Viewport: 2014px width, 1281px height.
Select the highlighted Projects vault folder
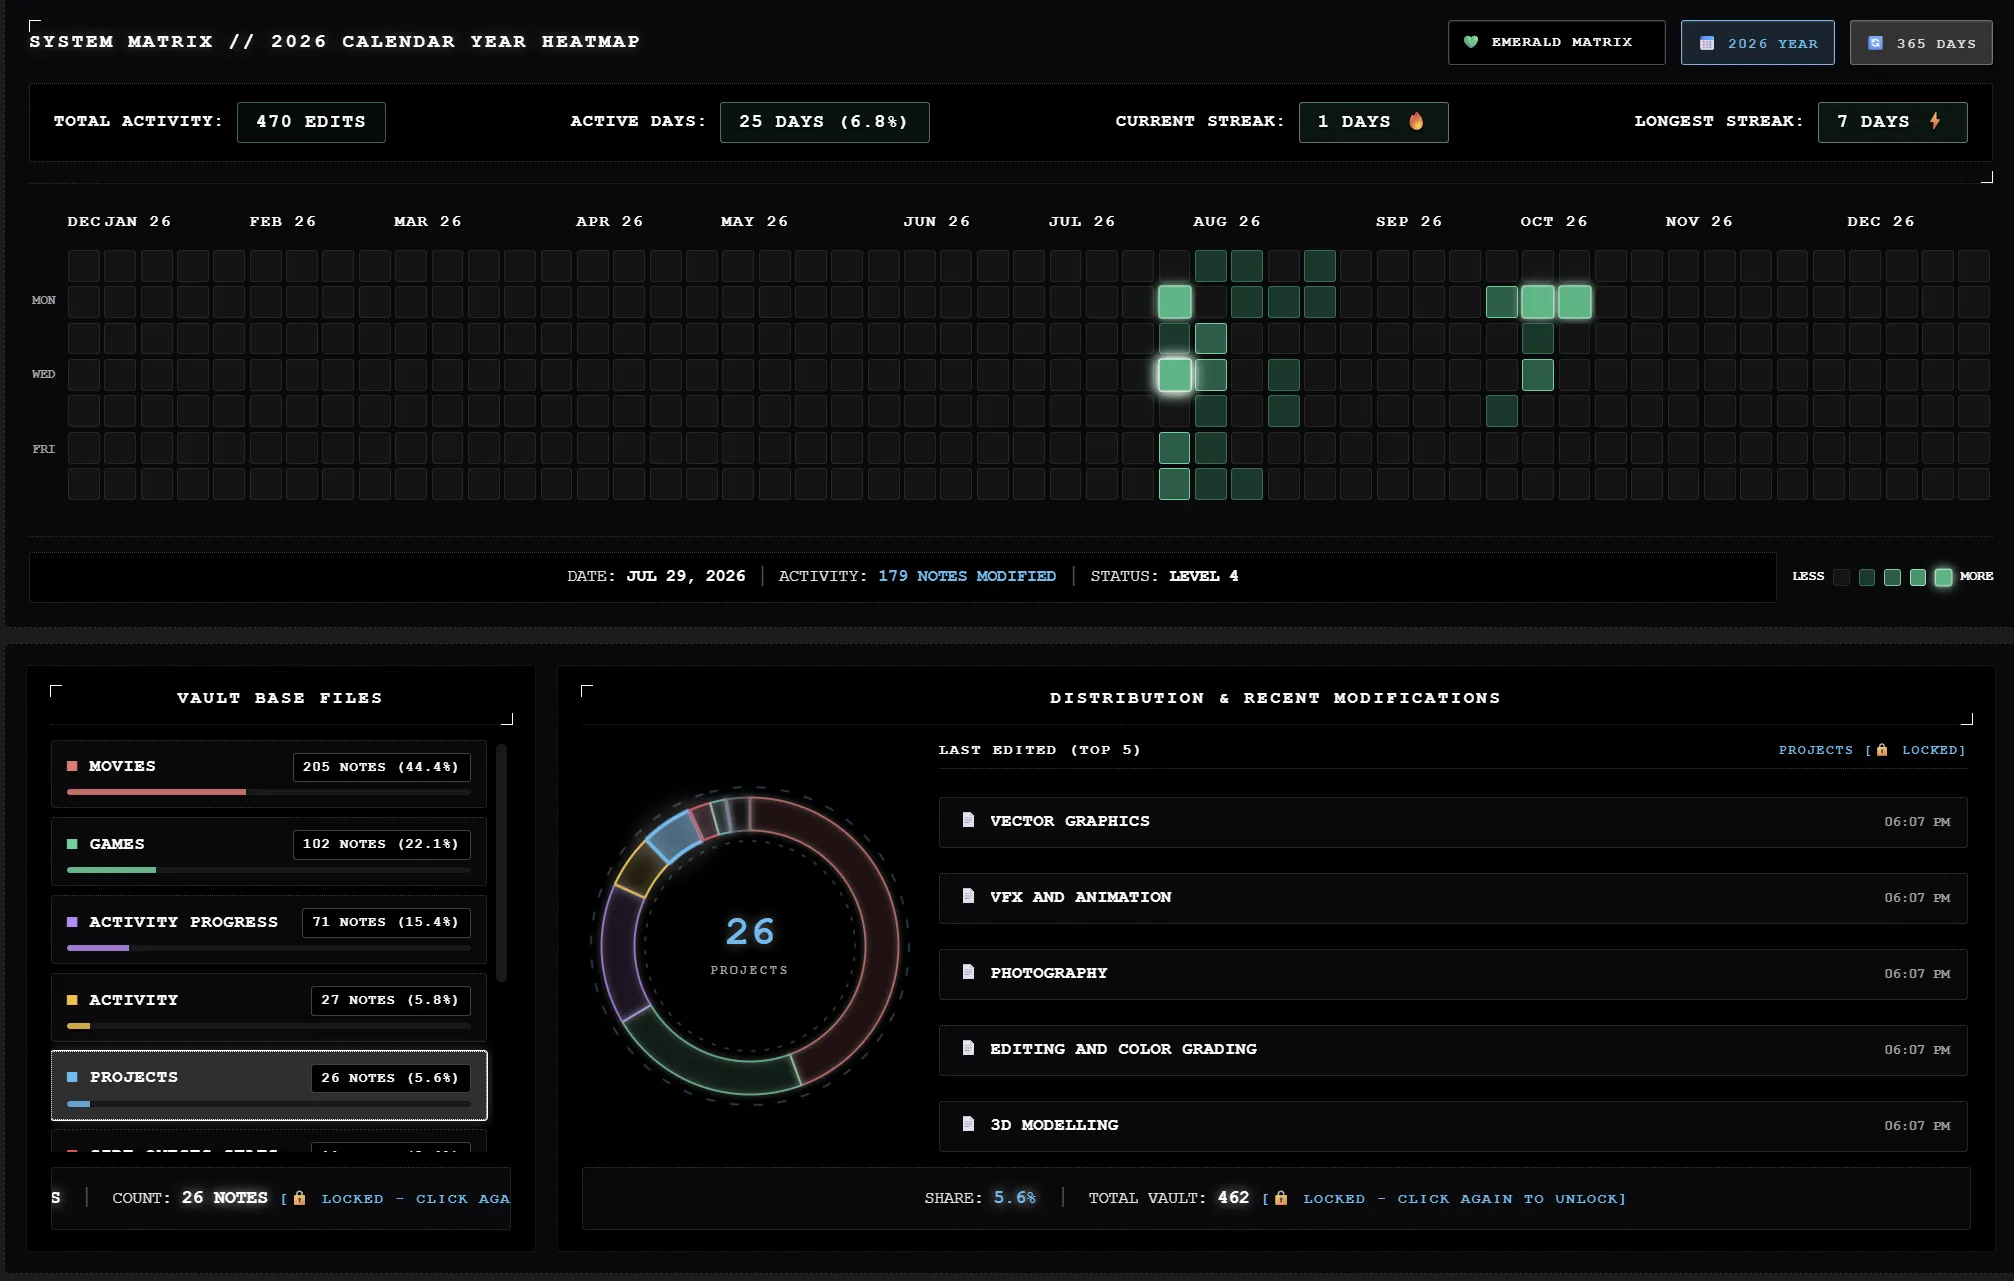pyautogui.click(x=269, y=1085)
